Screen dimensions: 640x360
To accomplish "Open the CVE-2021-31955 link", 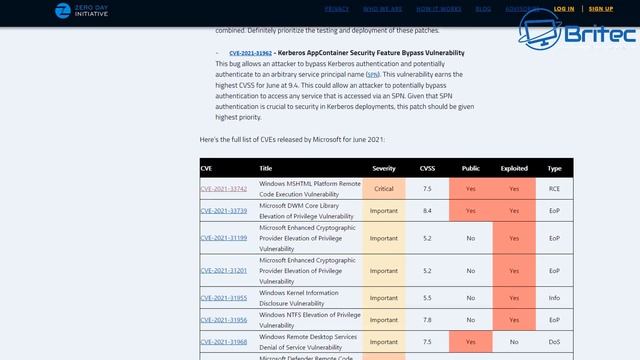I will [224, 298].
